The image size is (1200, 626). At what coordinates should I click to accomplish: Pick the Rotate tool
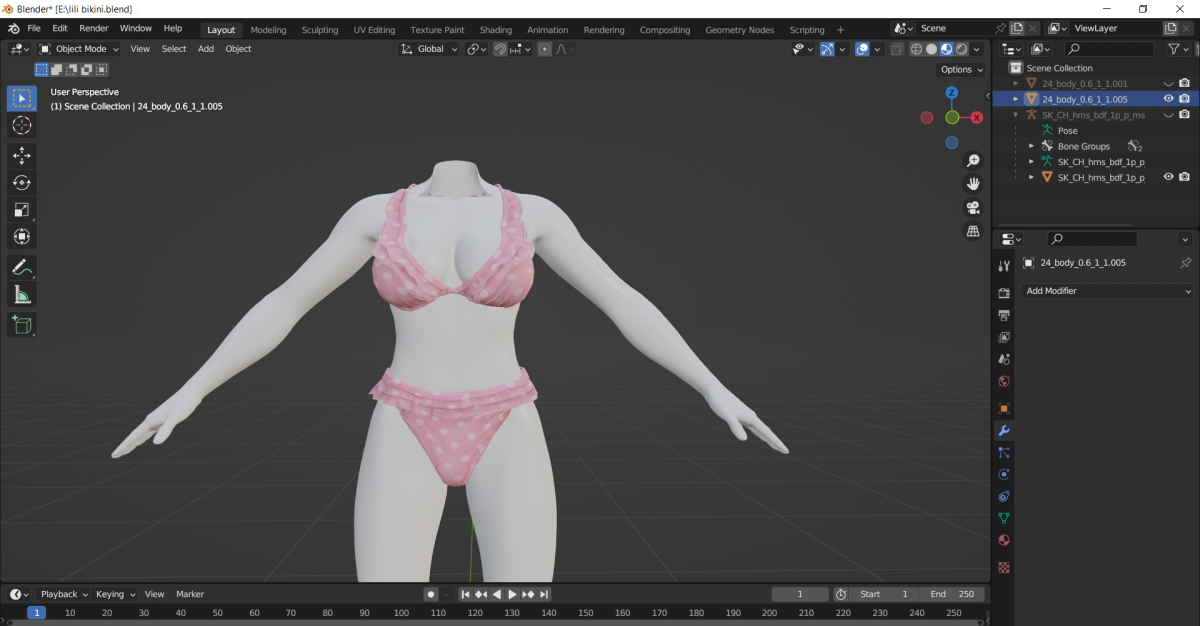(22, 183)
